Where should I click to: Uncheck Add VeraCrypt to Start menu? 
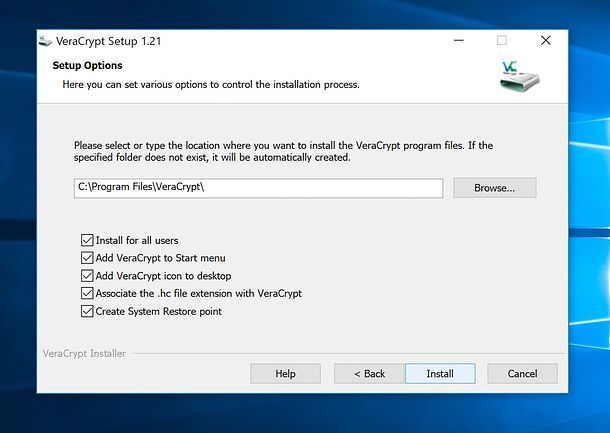(x=87, y=258)
